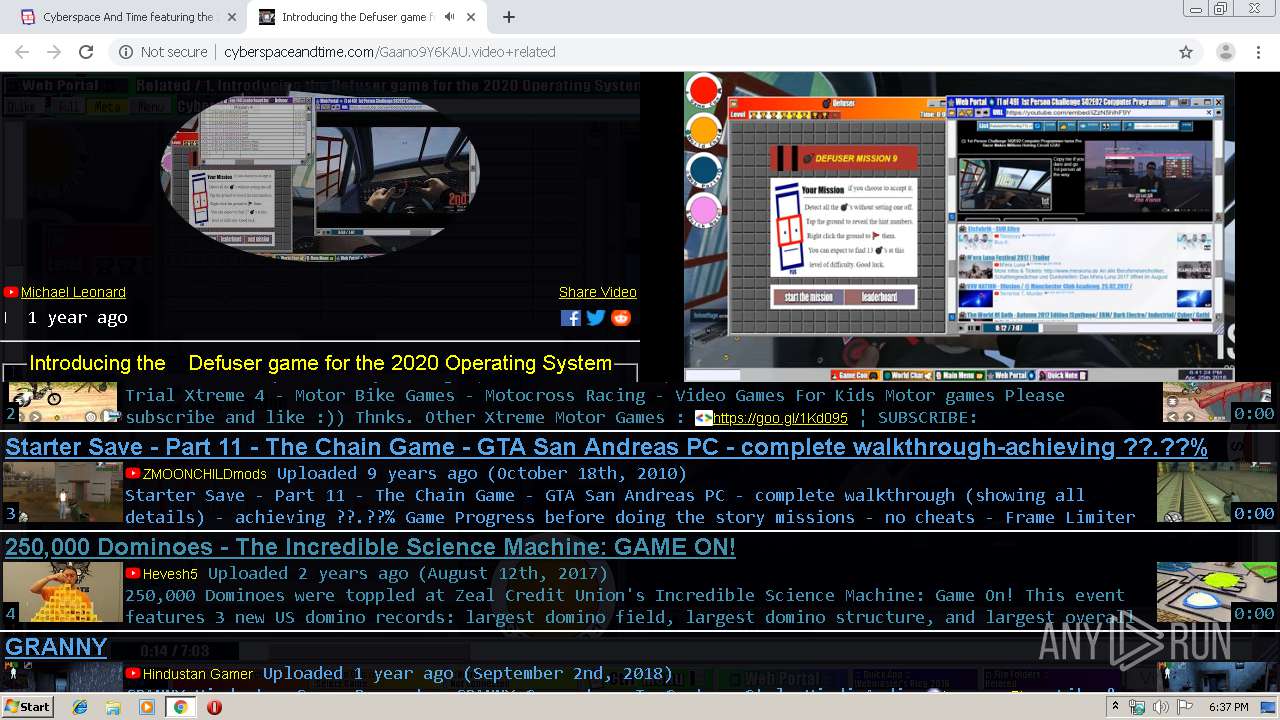This screenshot has width=1280, height=720.
Task: Open the Windows Start menu
Action: (x=27, y=707)
